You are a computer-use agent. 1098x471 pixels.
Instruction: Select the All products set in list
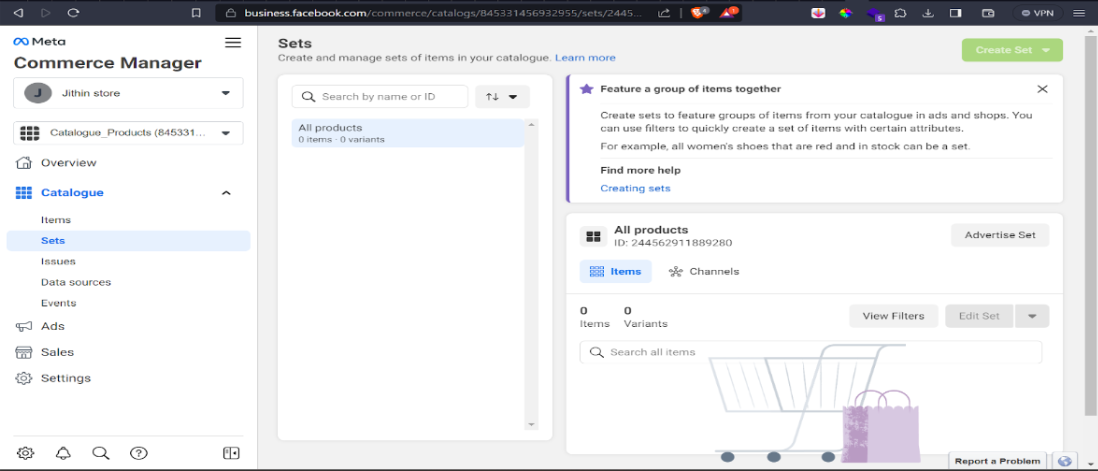click(408, 133)
